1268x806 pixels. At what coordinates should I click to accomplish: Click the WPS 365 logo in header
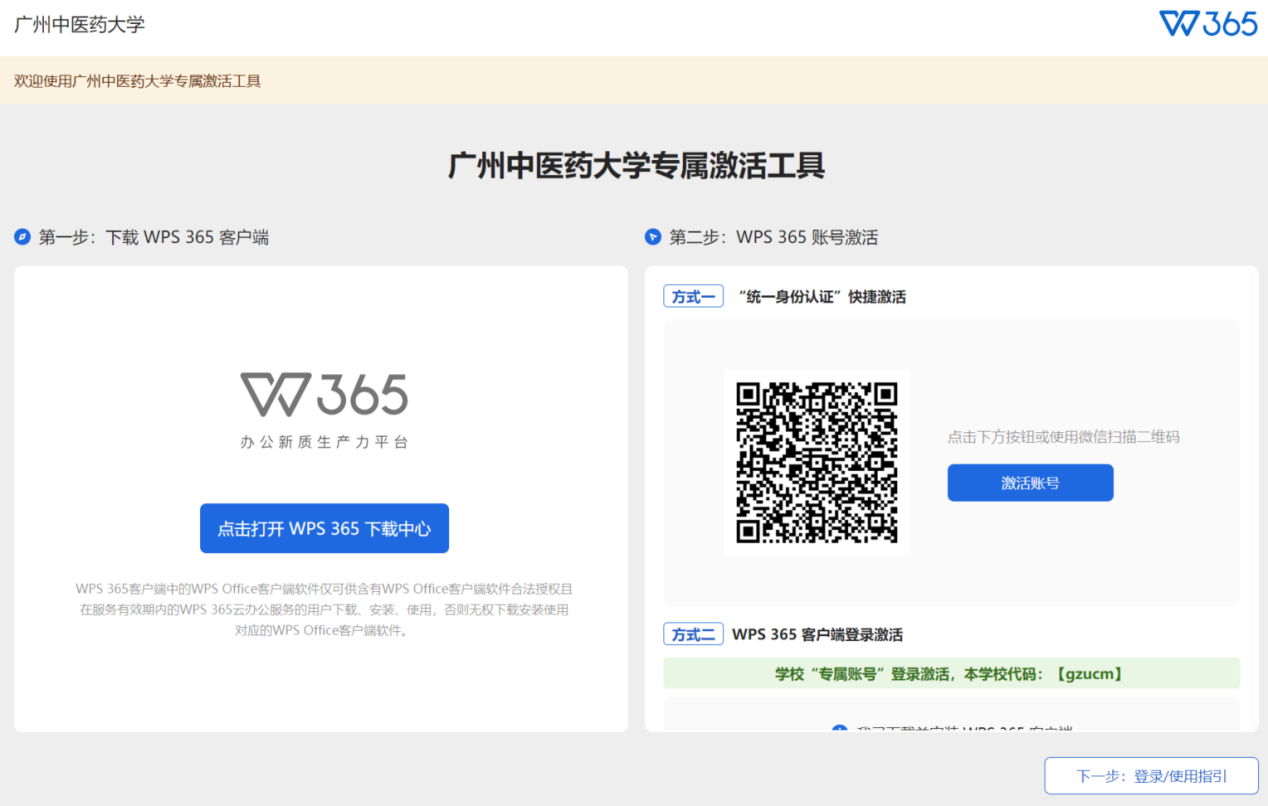(1208, 24)
